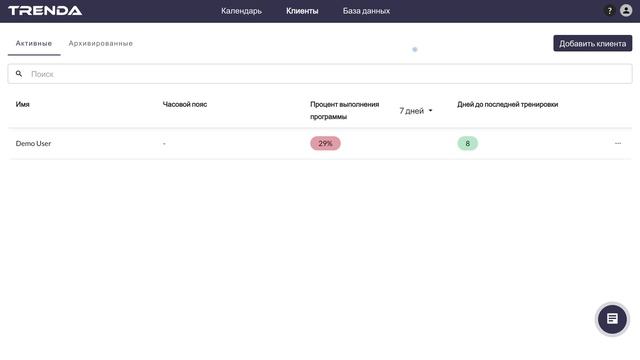
Task: Open the chat widget icon
Action: pyautogui.click(x=612, y=319)
